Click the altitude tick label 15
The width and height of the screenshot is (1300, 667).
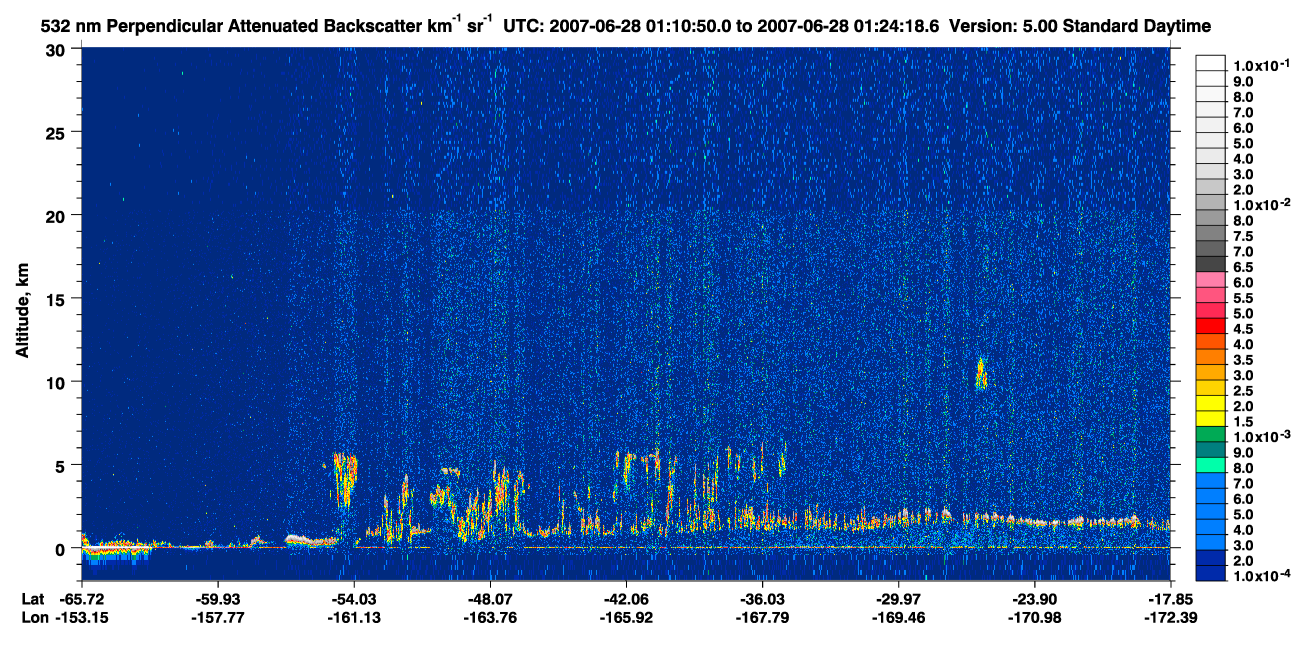point(58,299)
